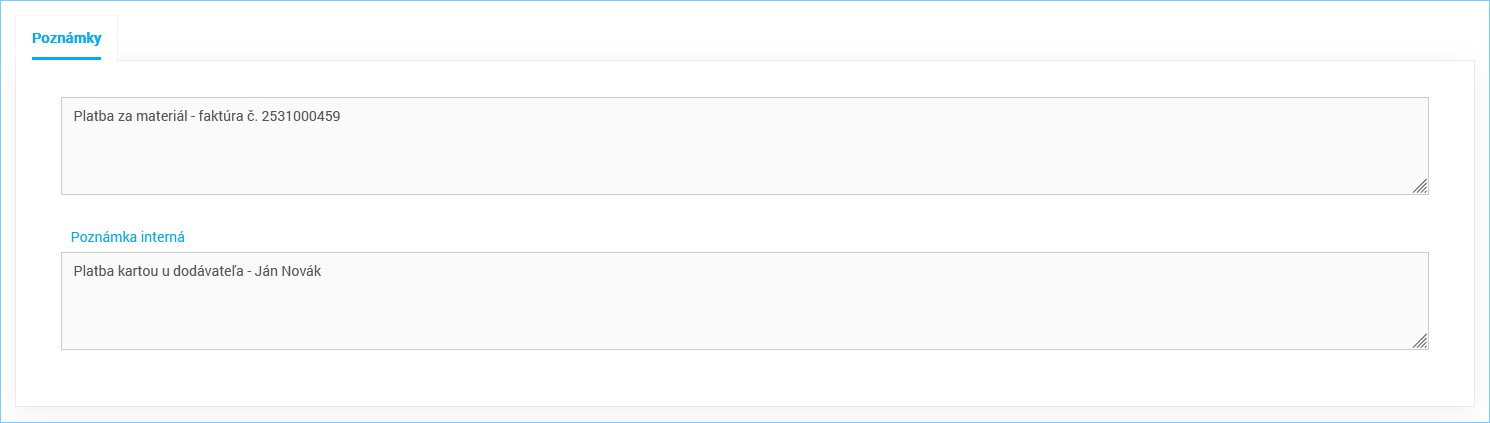1490x423 pixels.
Task: Click the word za in the top note
Action: tap(124, 116)
